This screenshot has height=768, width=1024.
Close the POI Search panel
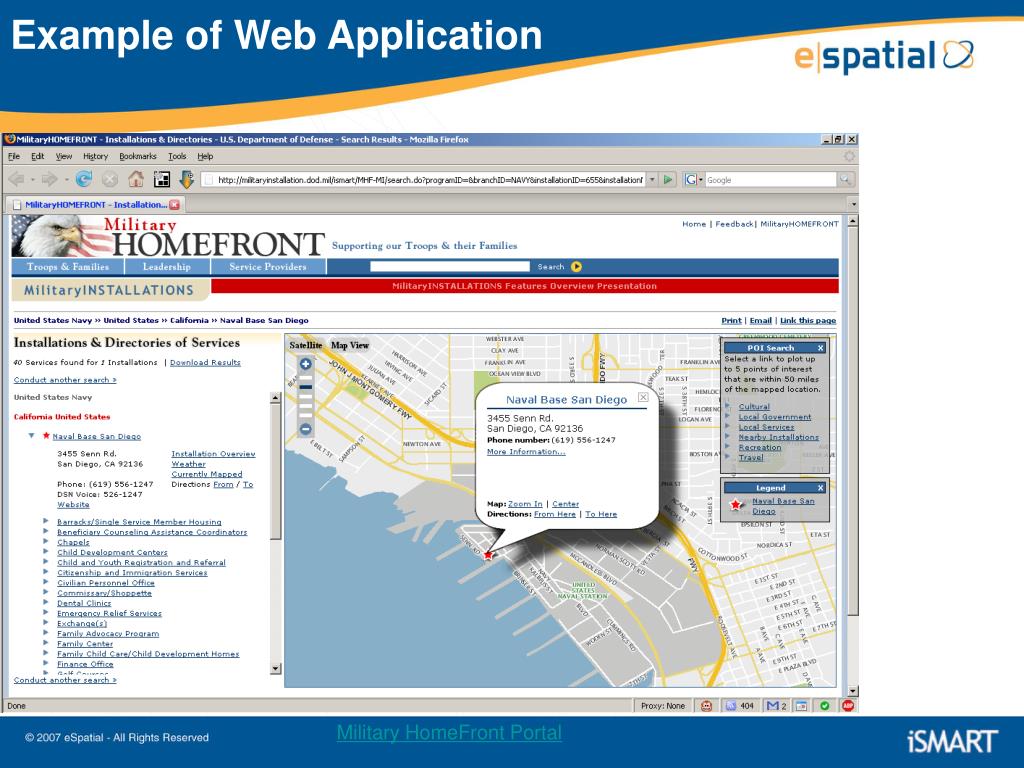(x=821, y=348)
